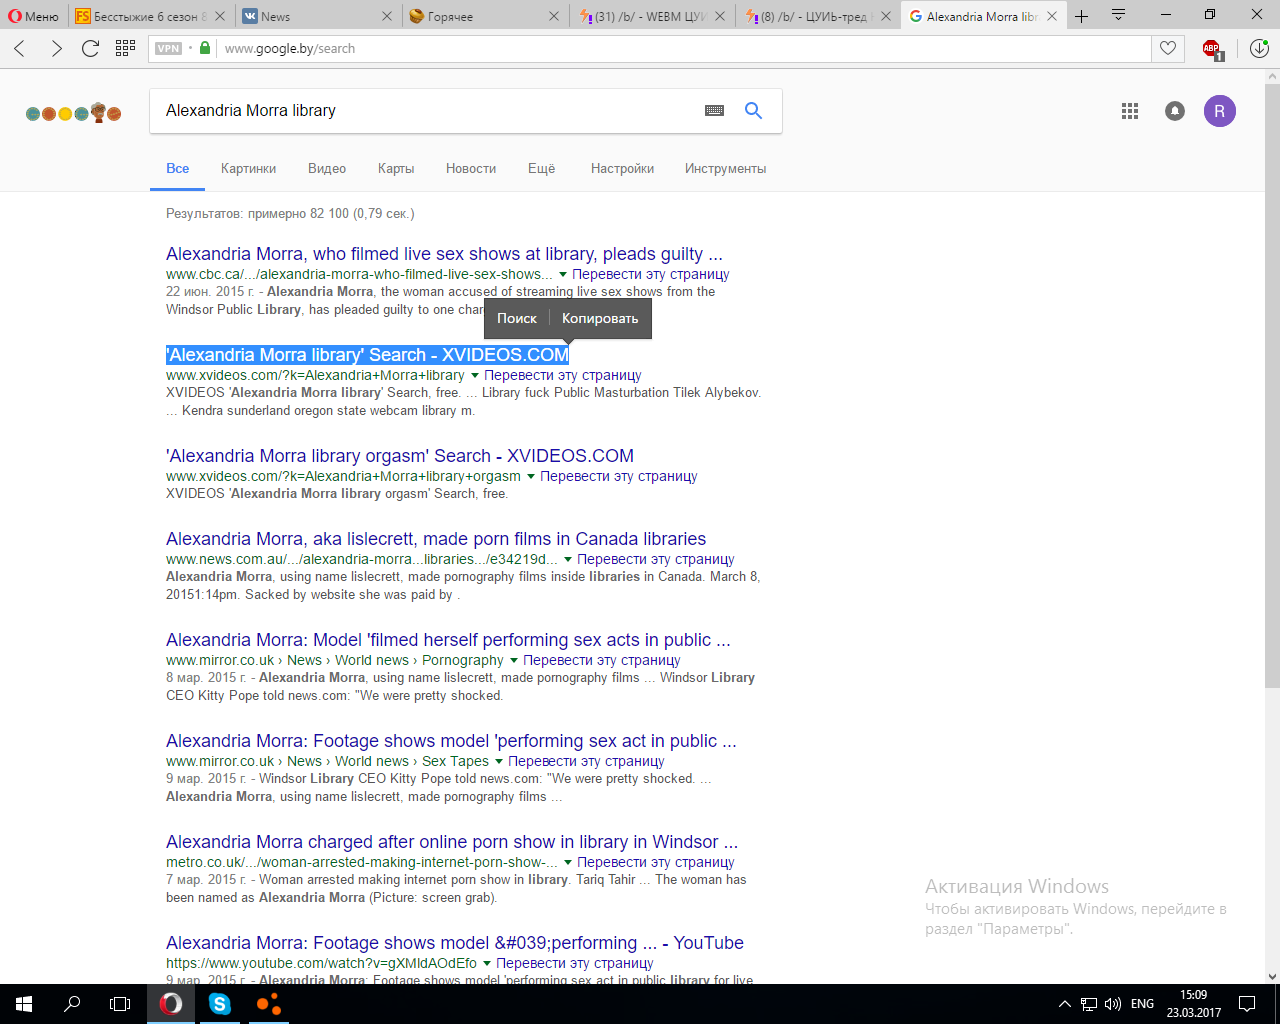The height and width of the screenshot is (1024, 1280).
Task: Open the account avatar 'R'
Action: [x=1219, y=111]
